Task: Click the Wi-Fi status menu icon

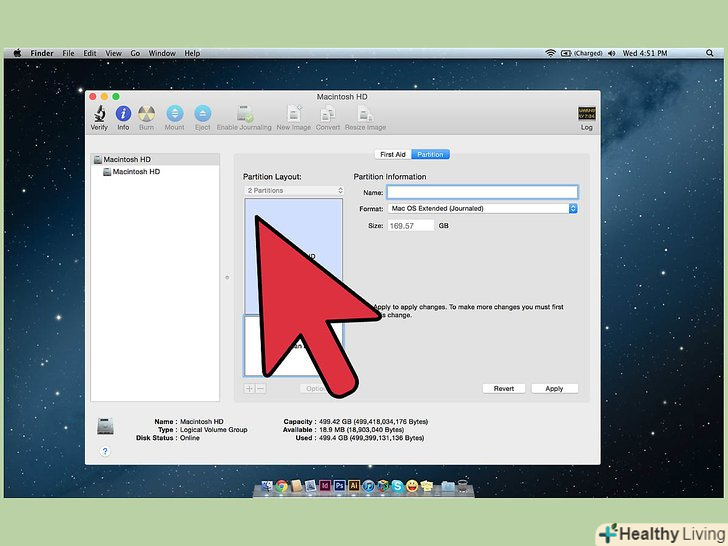Action: tap(550, 53)
